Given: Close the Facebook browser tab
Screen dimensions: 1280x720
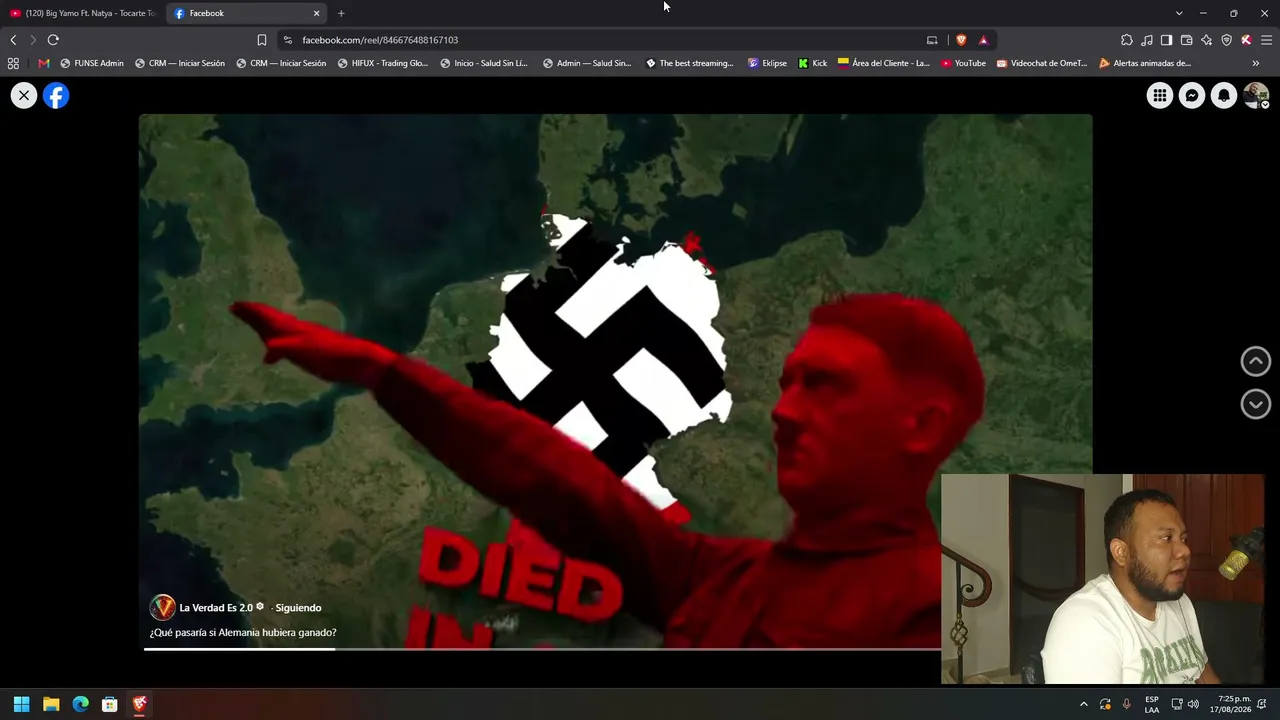Looking at the screenshot, I should coord(317,13).
